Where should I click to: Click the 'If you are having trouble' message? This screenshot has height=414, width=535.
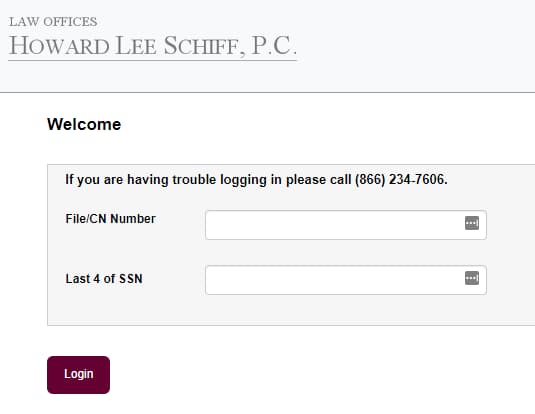coord(256,180)
